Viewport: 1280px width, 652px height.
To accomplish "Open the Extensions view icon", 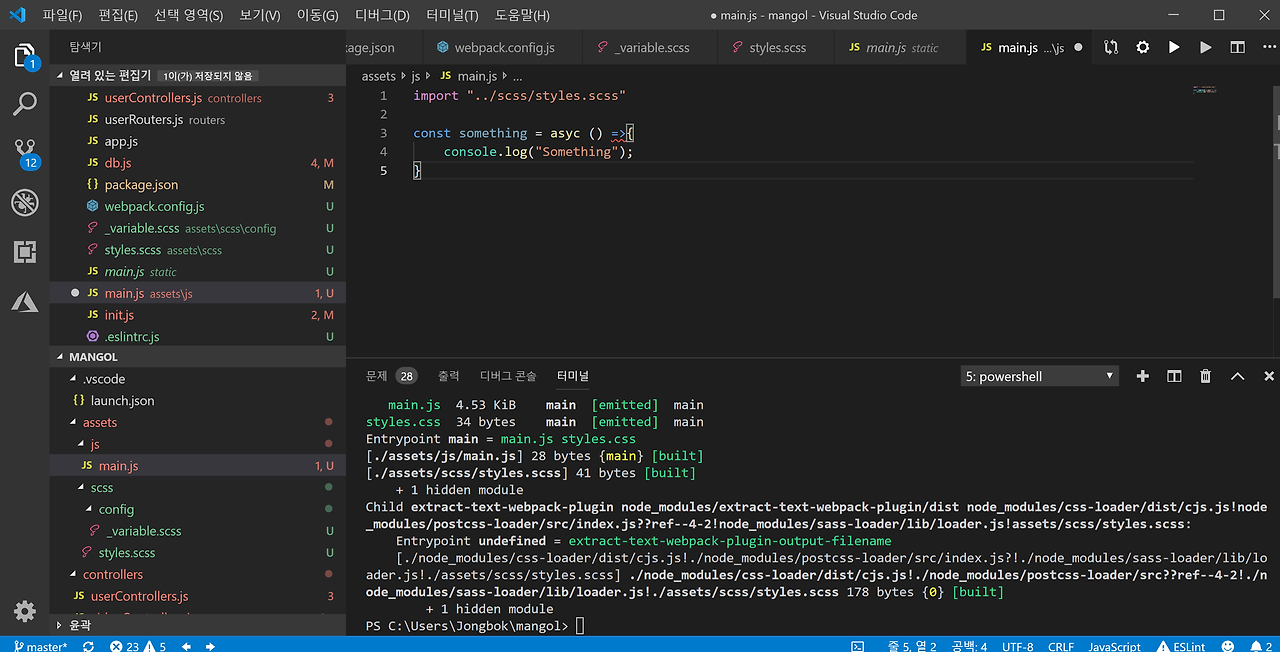I will point(25,252).
